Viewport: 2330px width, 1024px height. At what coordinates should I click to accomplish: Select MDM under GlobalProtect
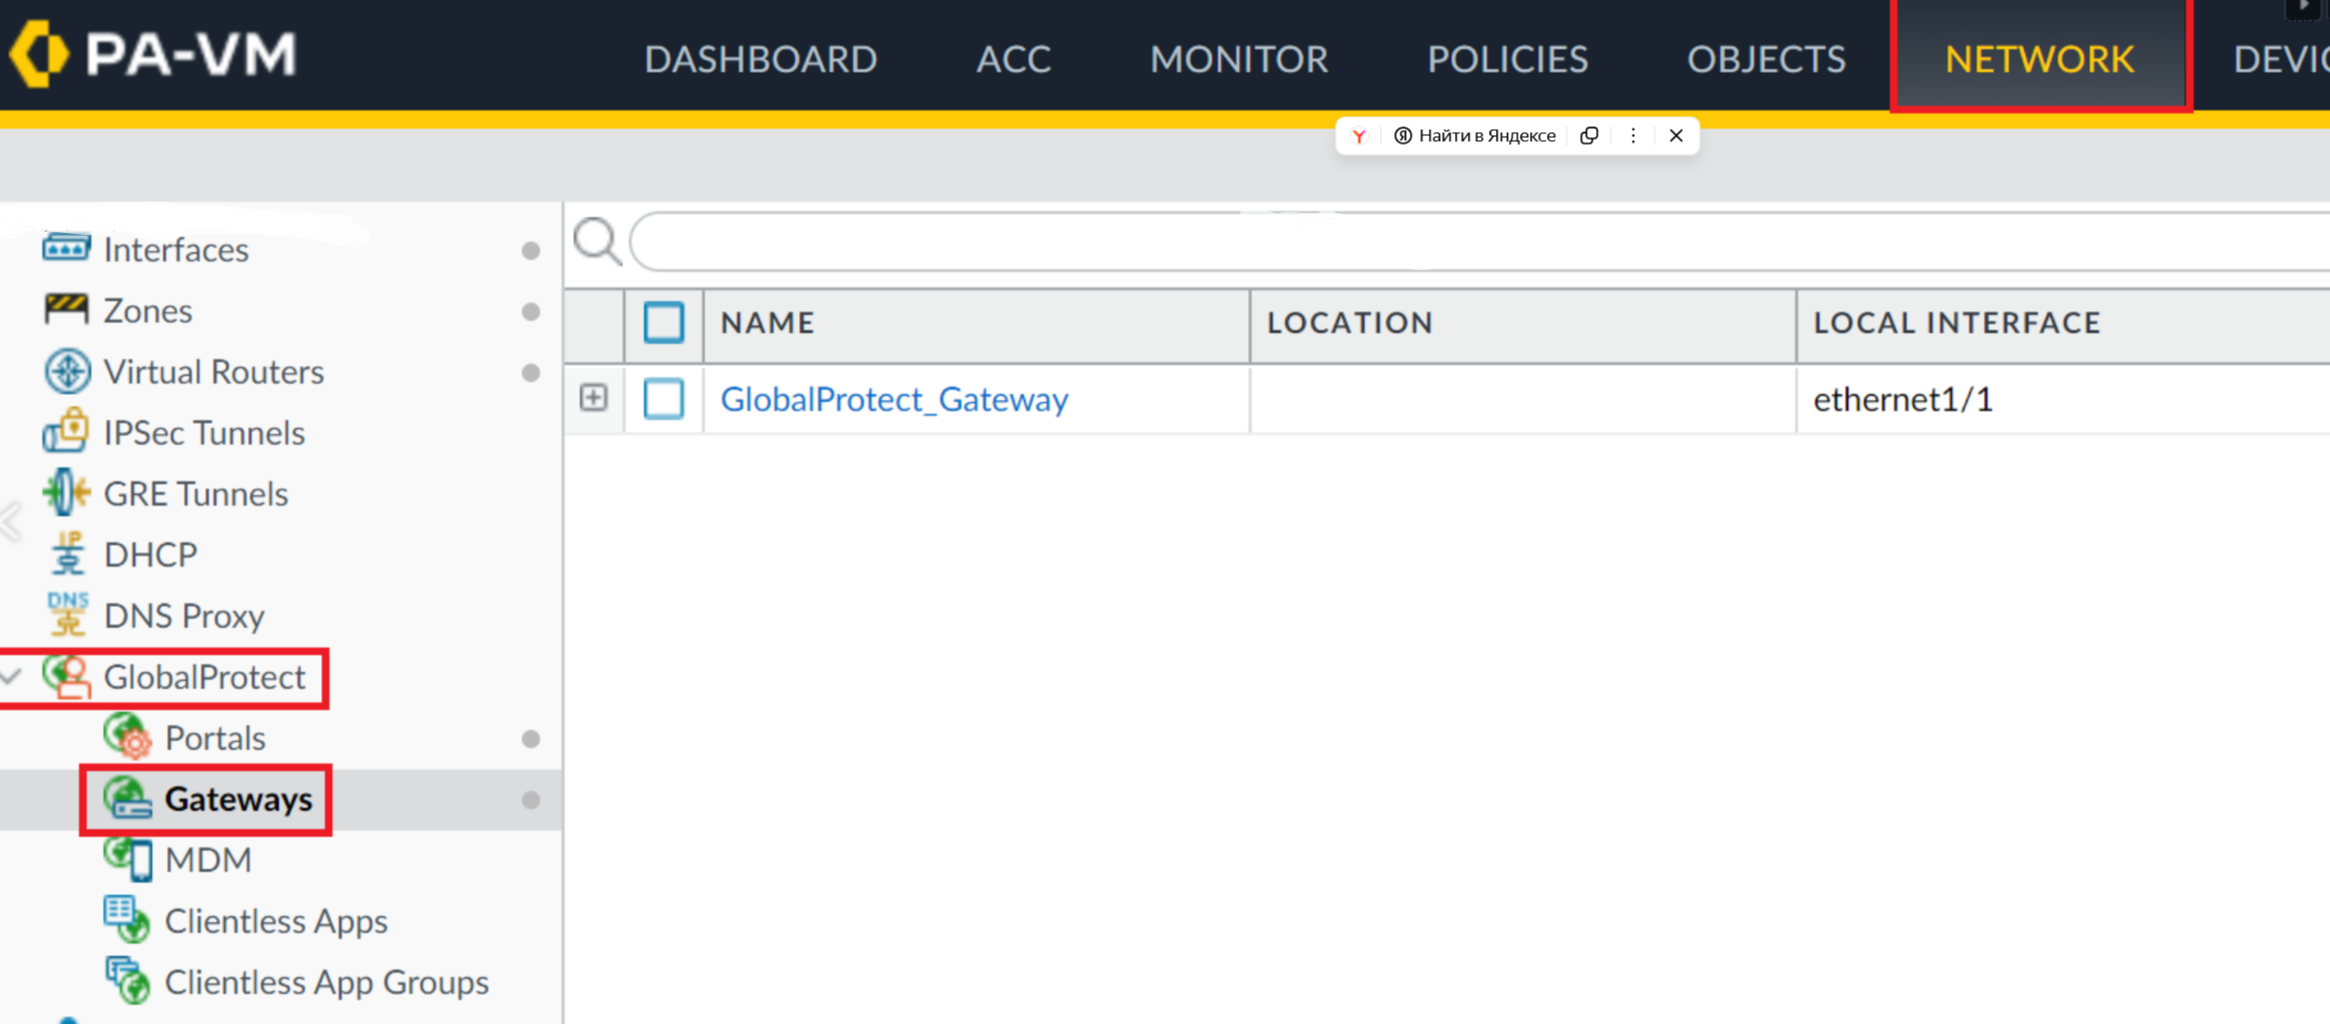pyautogui.click(x=208, y=860)
